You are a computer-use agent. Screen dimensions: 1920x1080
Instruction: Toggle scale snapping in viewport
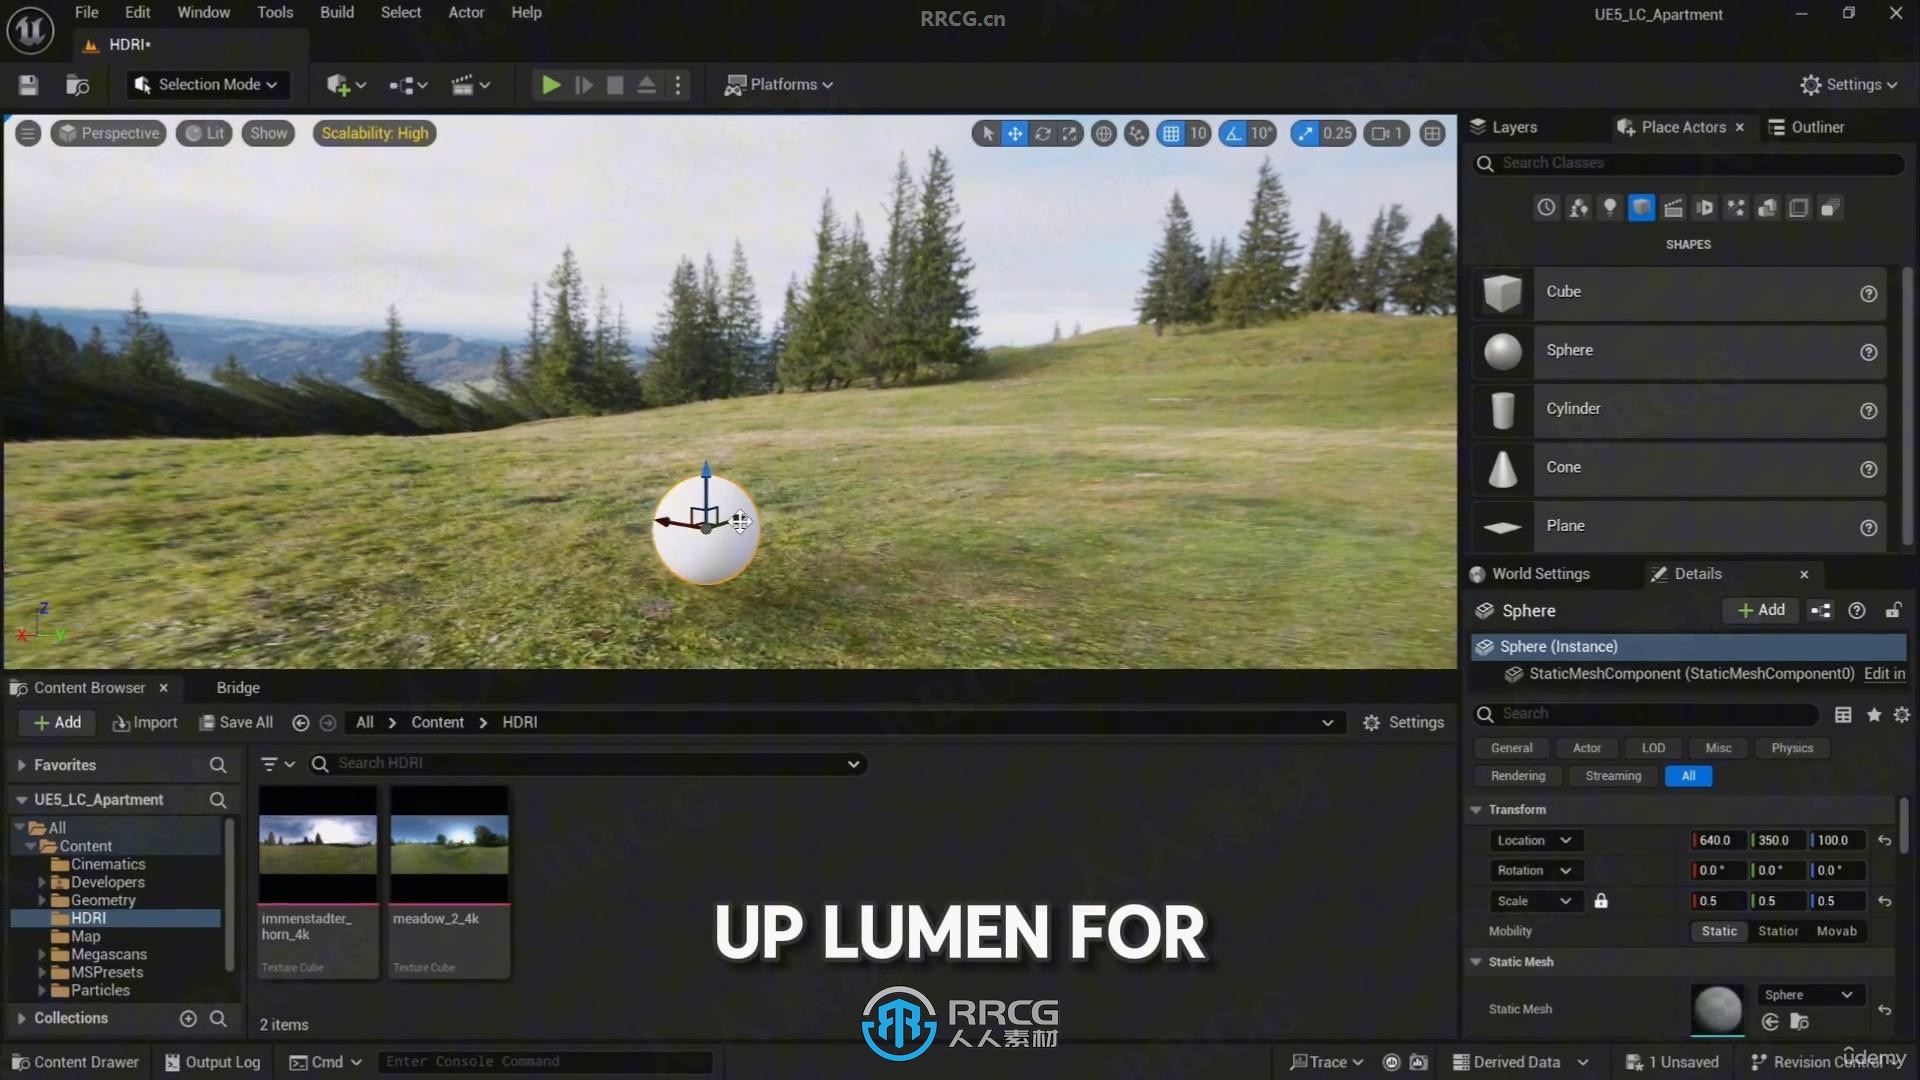point(1305,133)
